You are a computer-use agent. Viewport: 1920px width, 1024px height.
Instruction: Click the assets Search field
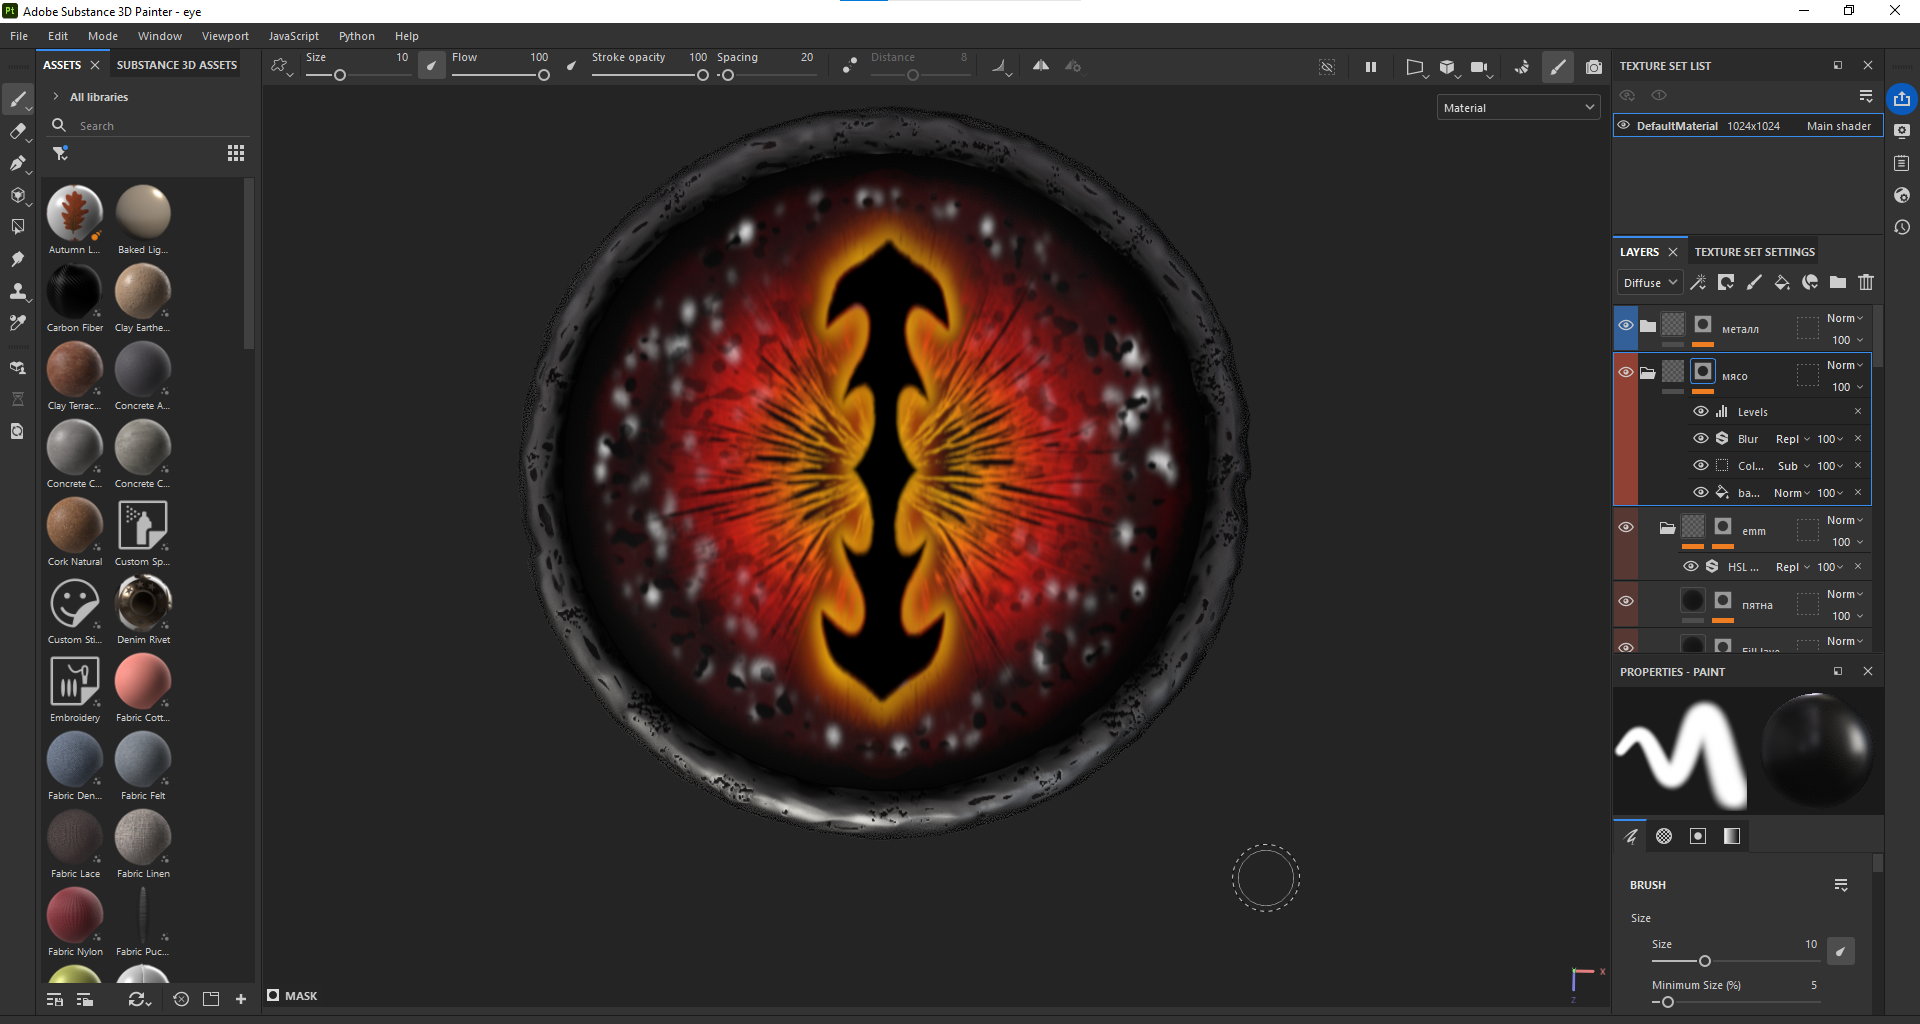point(150,126)
